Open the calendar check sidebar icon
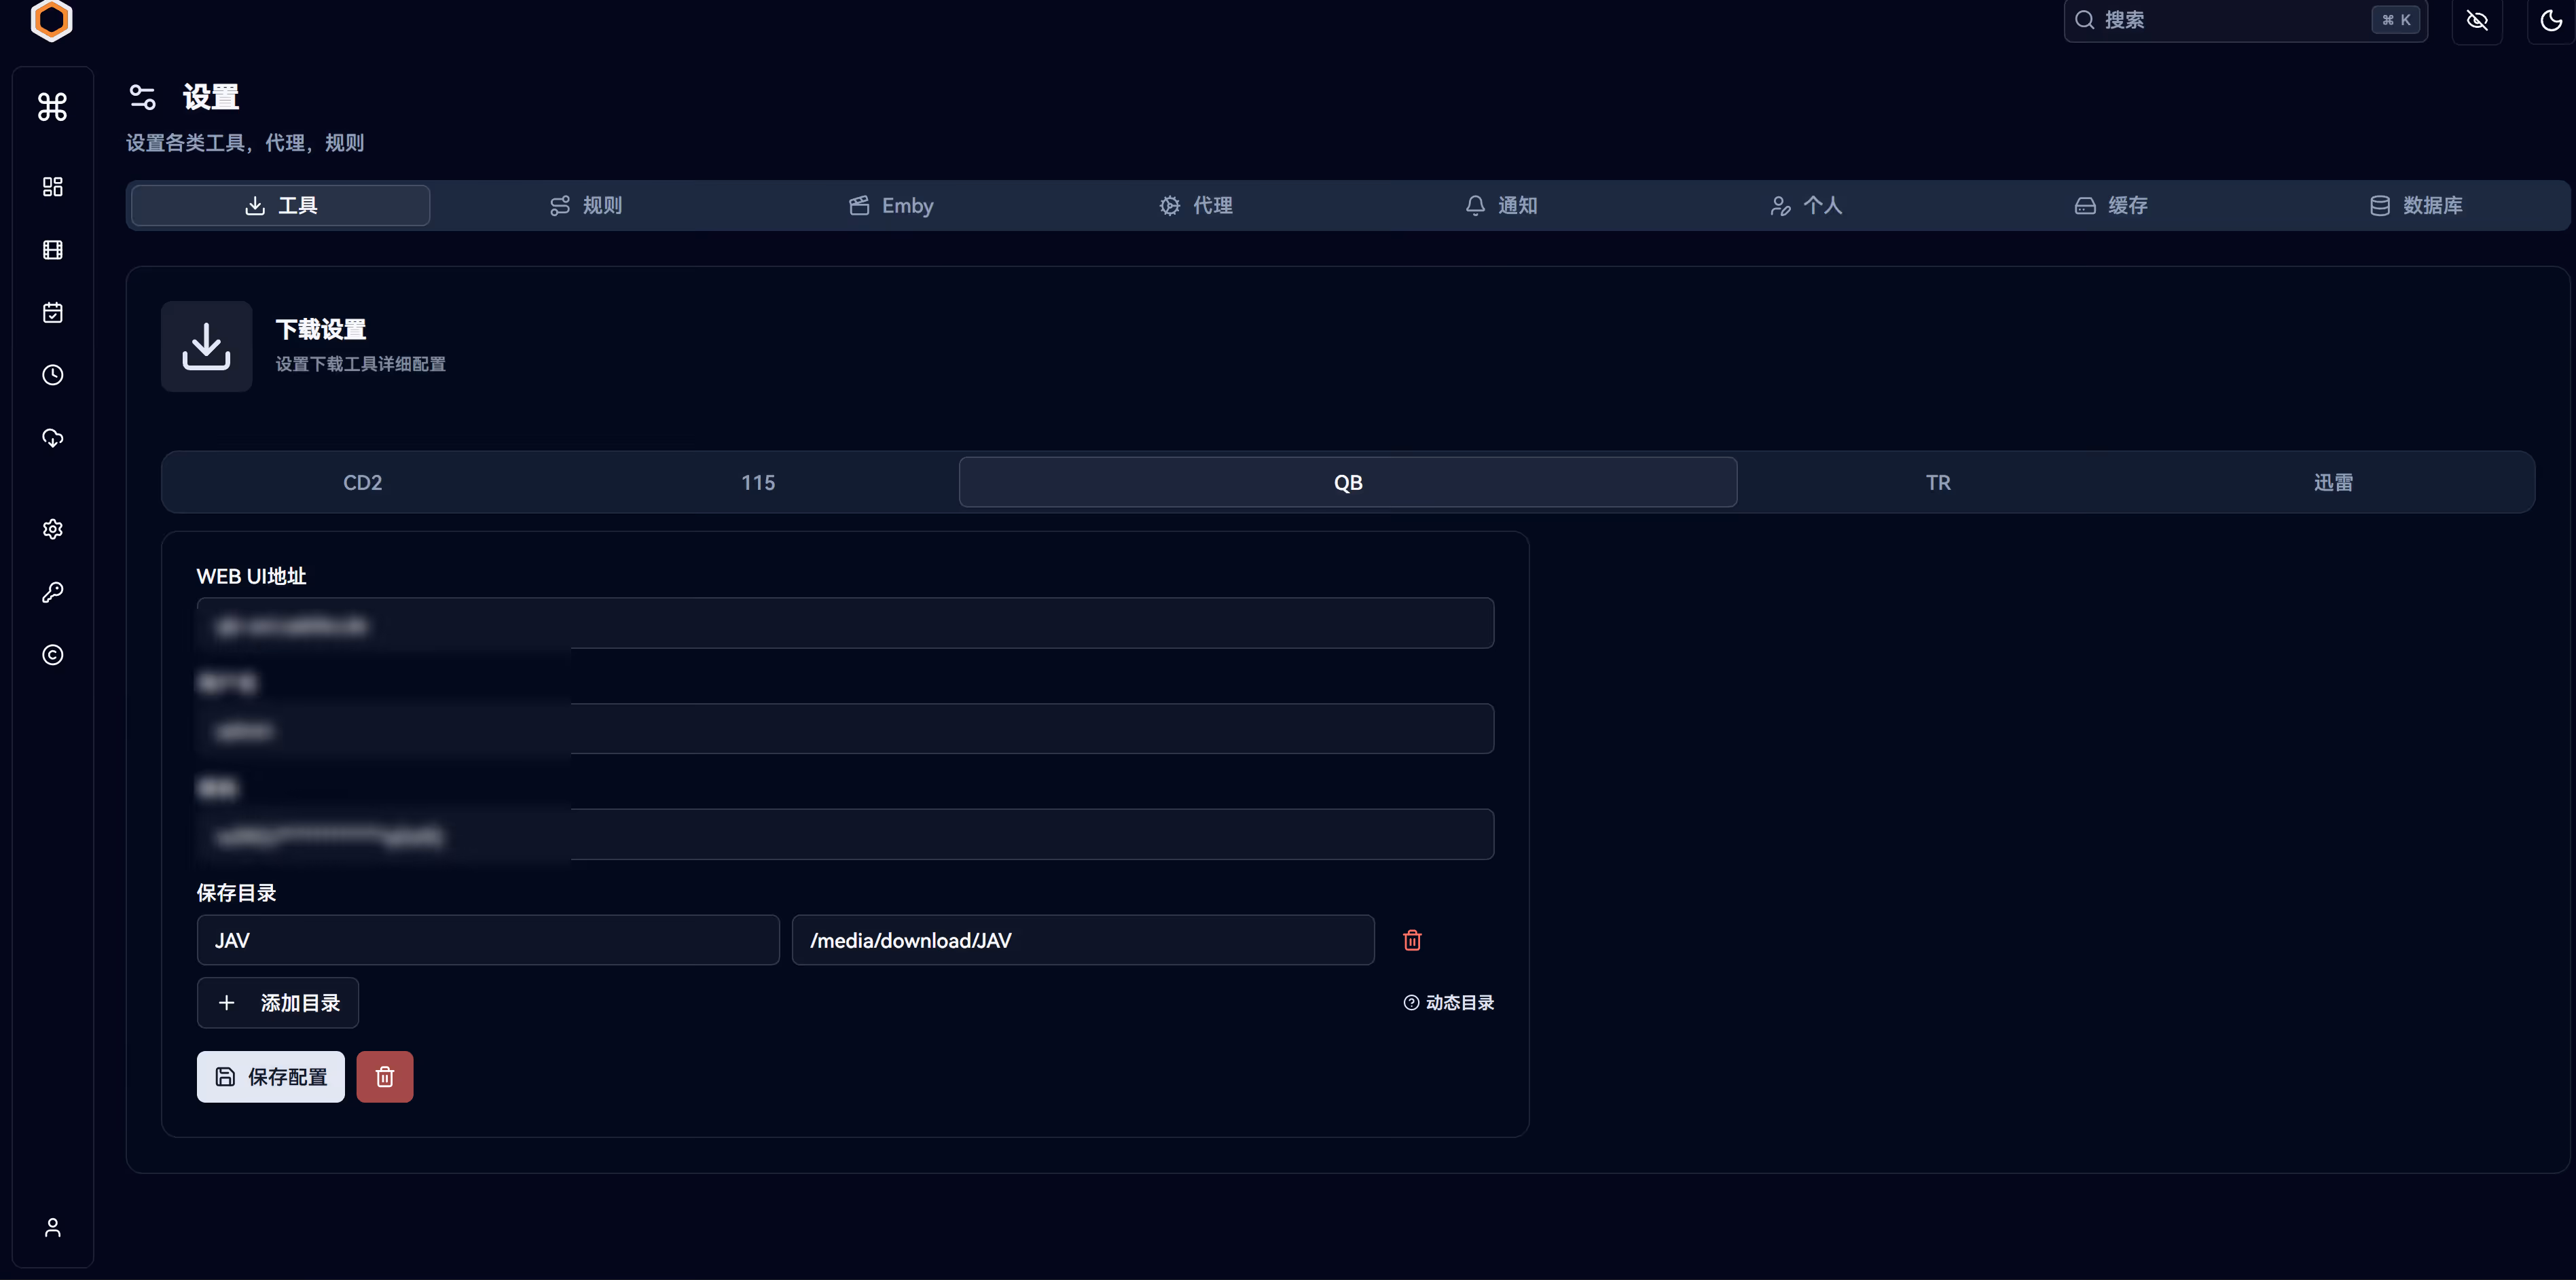Image resolution: width=2576 pixels, height=1280 pixels. [52, 313]
